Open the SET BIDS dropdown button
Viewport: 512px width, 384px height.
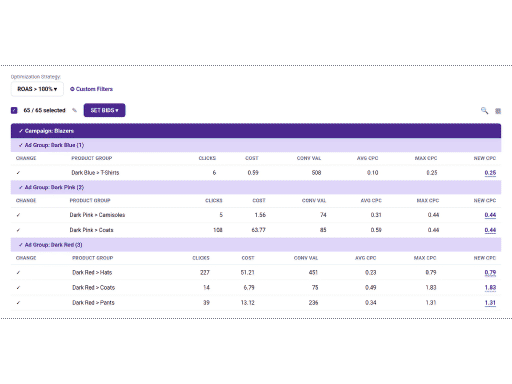104,110
